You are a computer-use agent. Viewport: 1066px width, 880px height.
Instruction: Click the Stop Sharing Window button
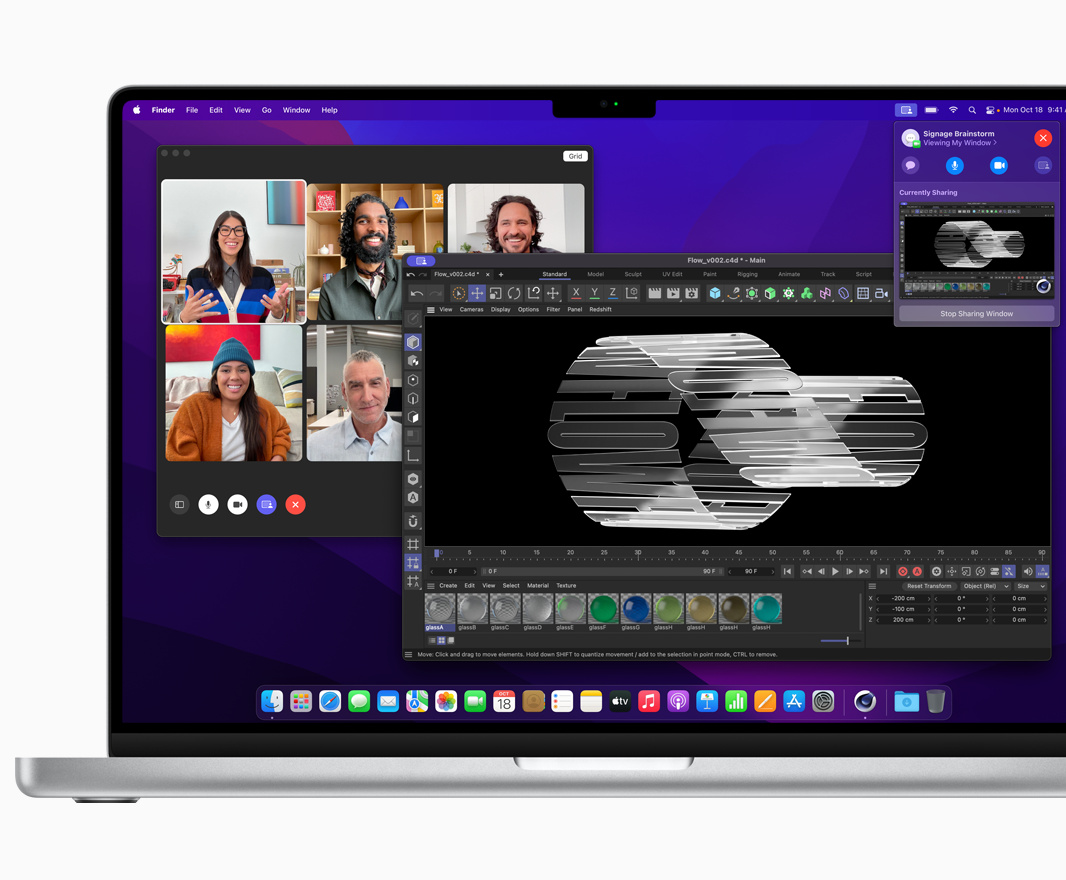976,314
